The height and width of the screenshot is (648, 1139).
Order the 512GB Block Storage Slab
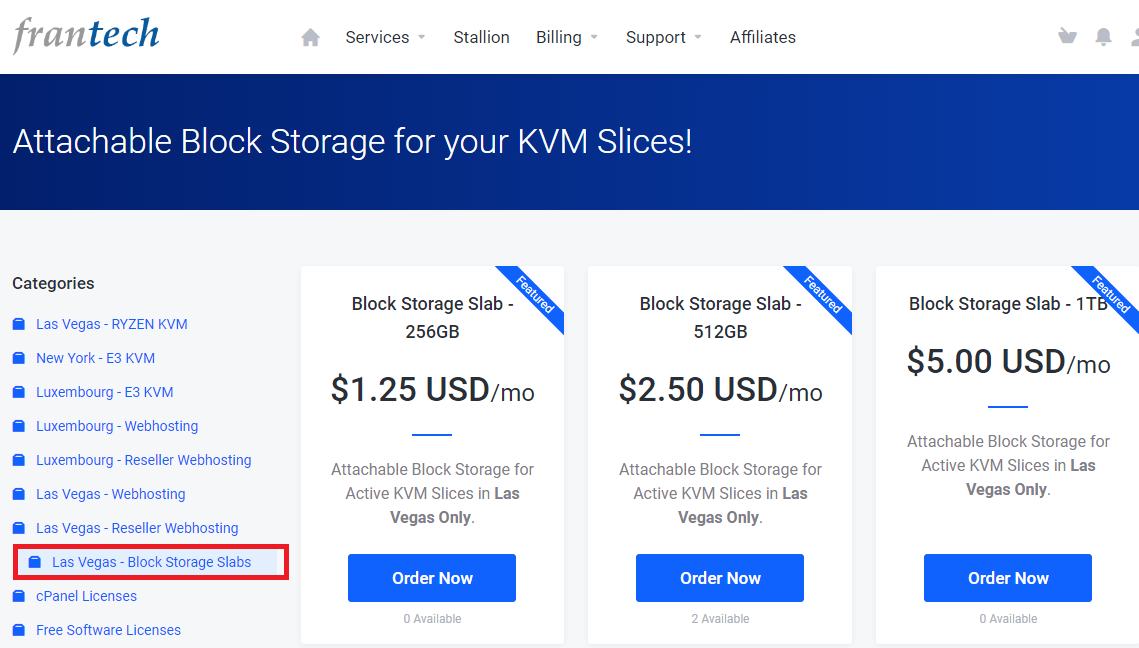(720, 578)
